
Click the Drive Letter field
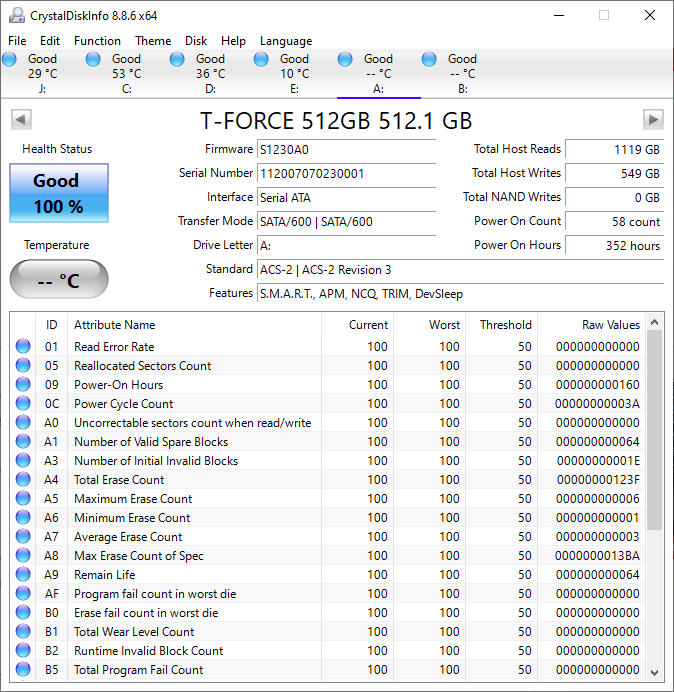click(x=346, y=245)
